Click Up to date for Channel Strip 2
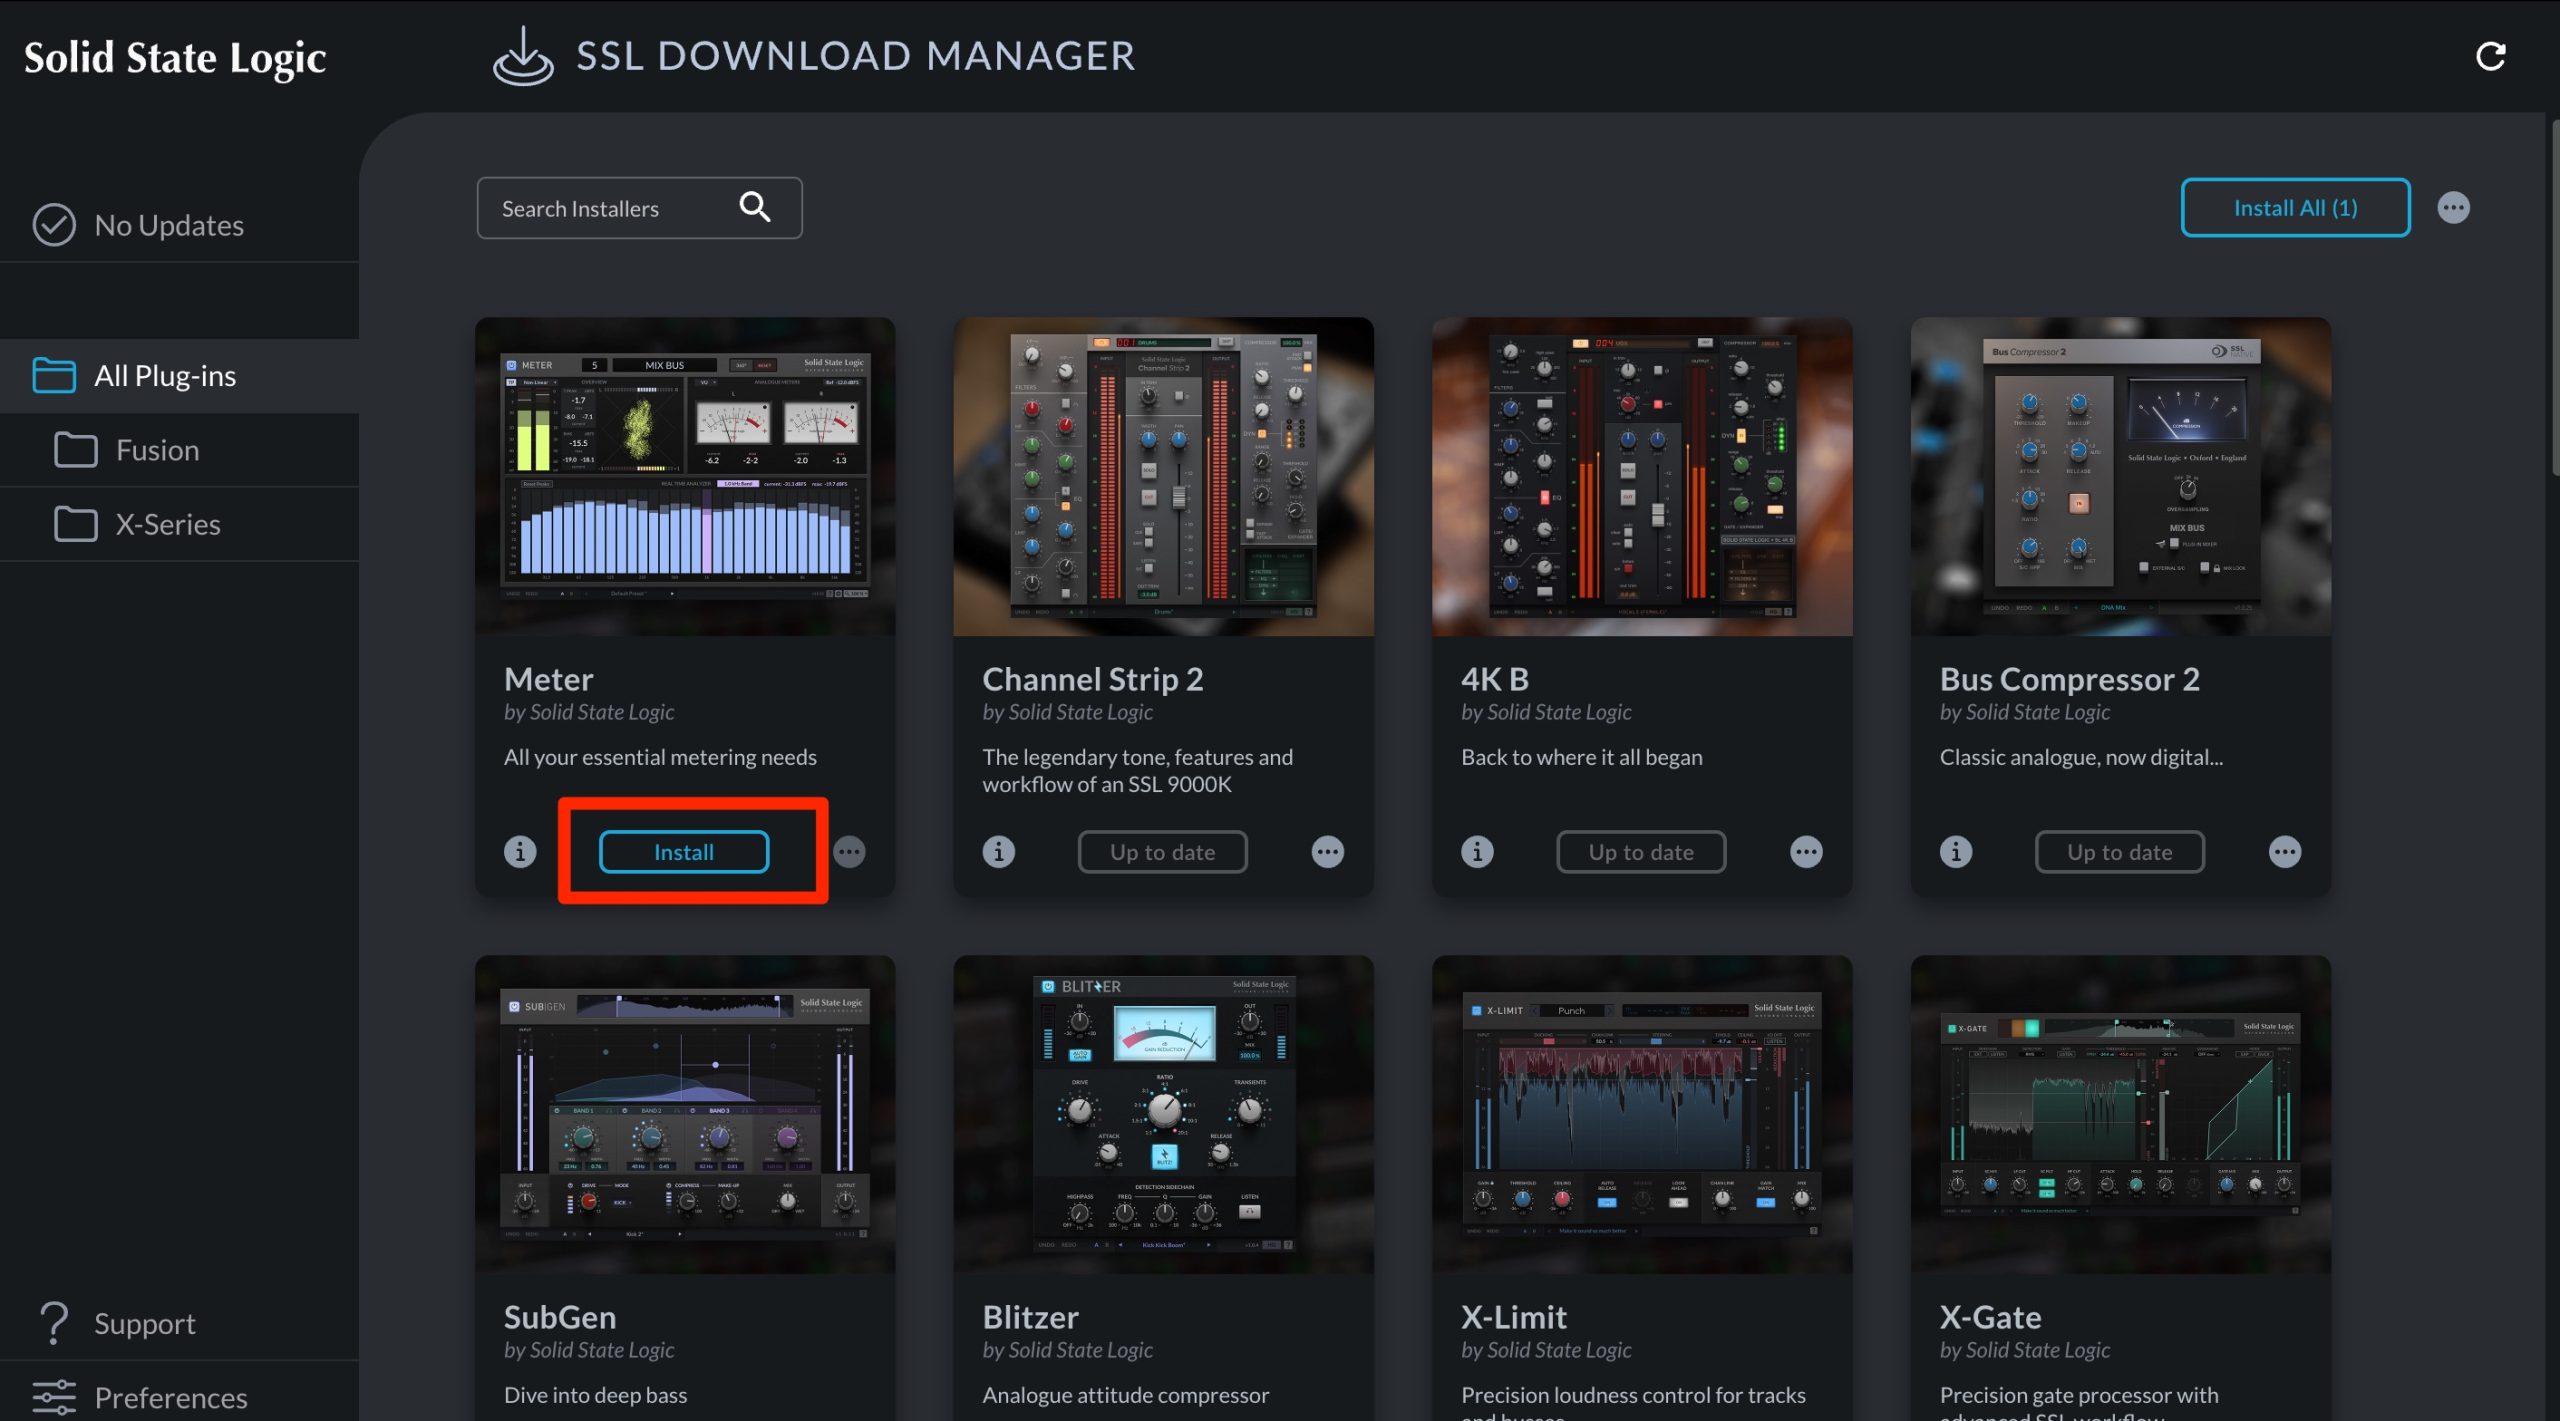The width and height of the screenshot is (2560, 1421). 1163,852
